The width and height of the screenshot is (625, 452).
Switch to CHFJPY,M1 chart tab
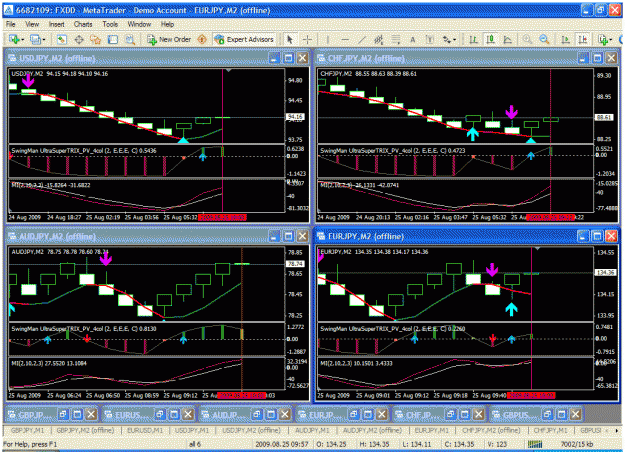550,430
